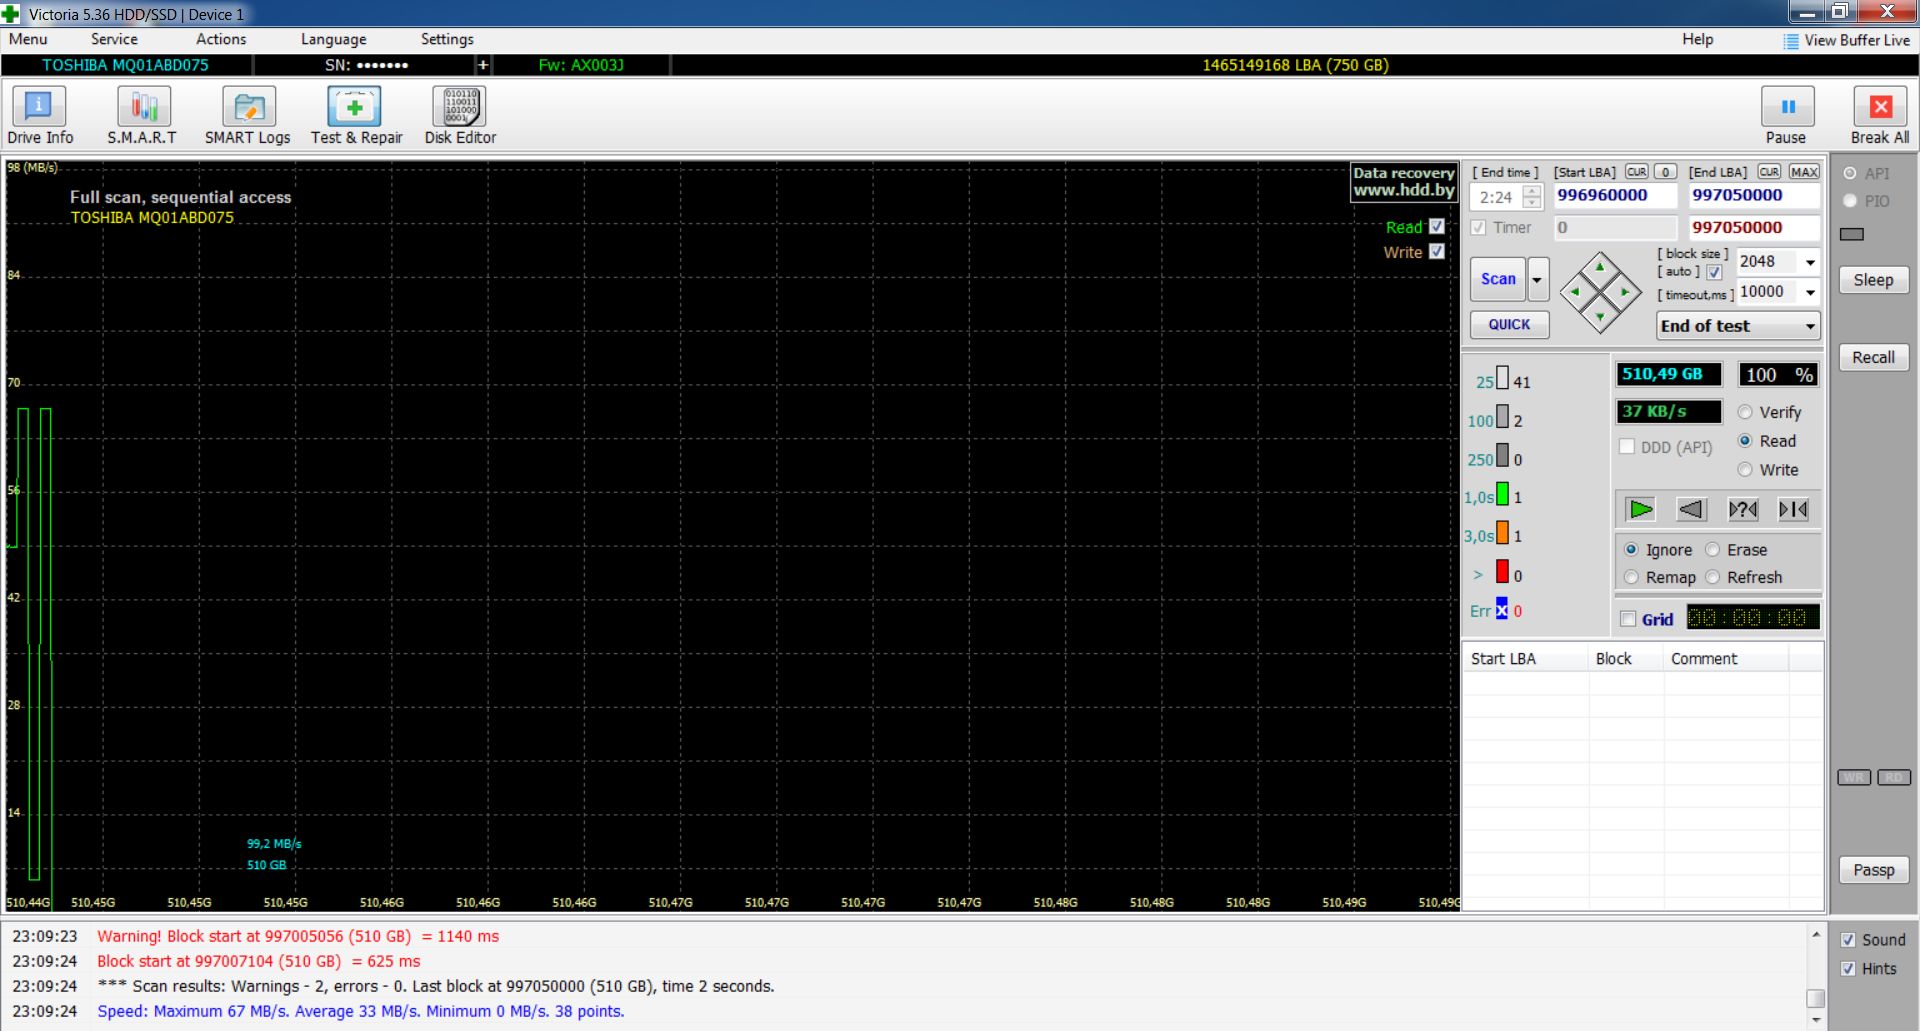Image resolution: width=1920 pixels, height=1031 pixels.
Task: Pause the current scan
Action: [1787, 116]
